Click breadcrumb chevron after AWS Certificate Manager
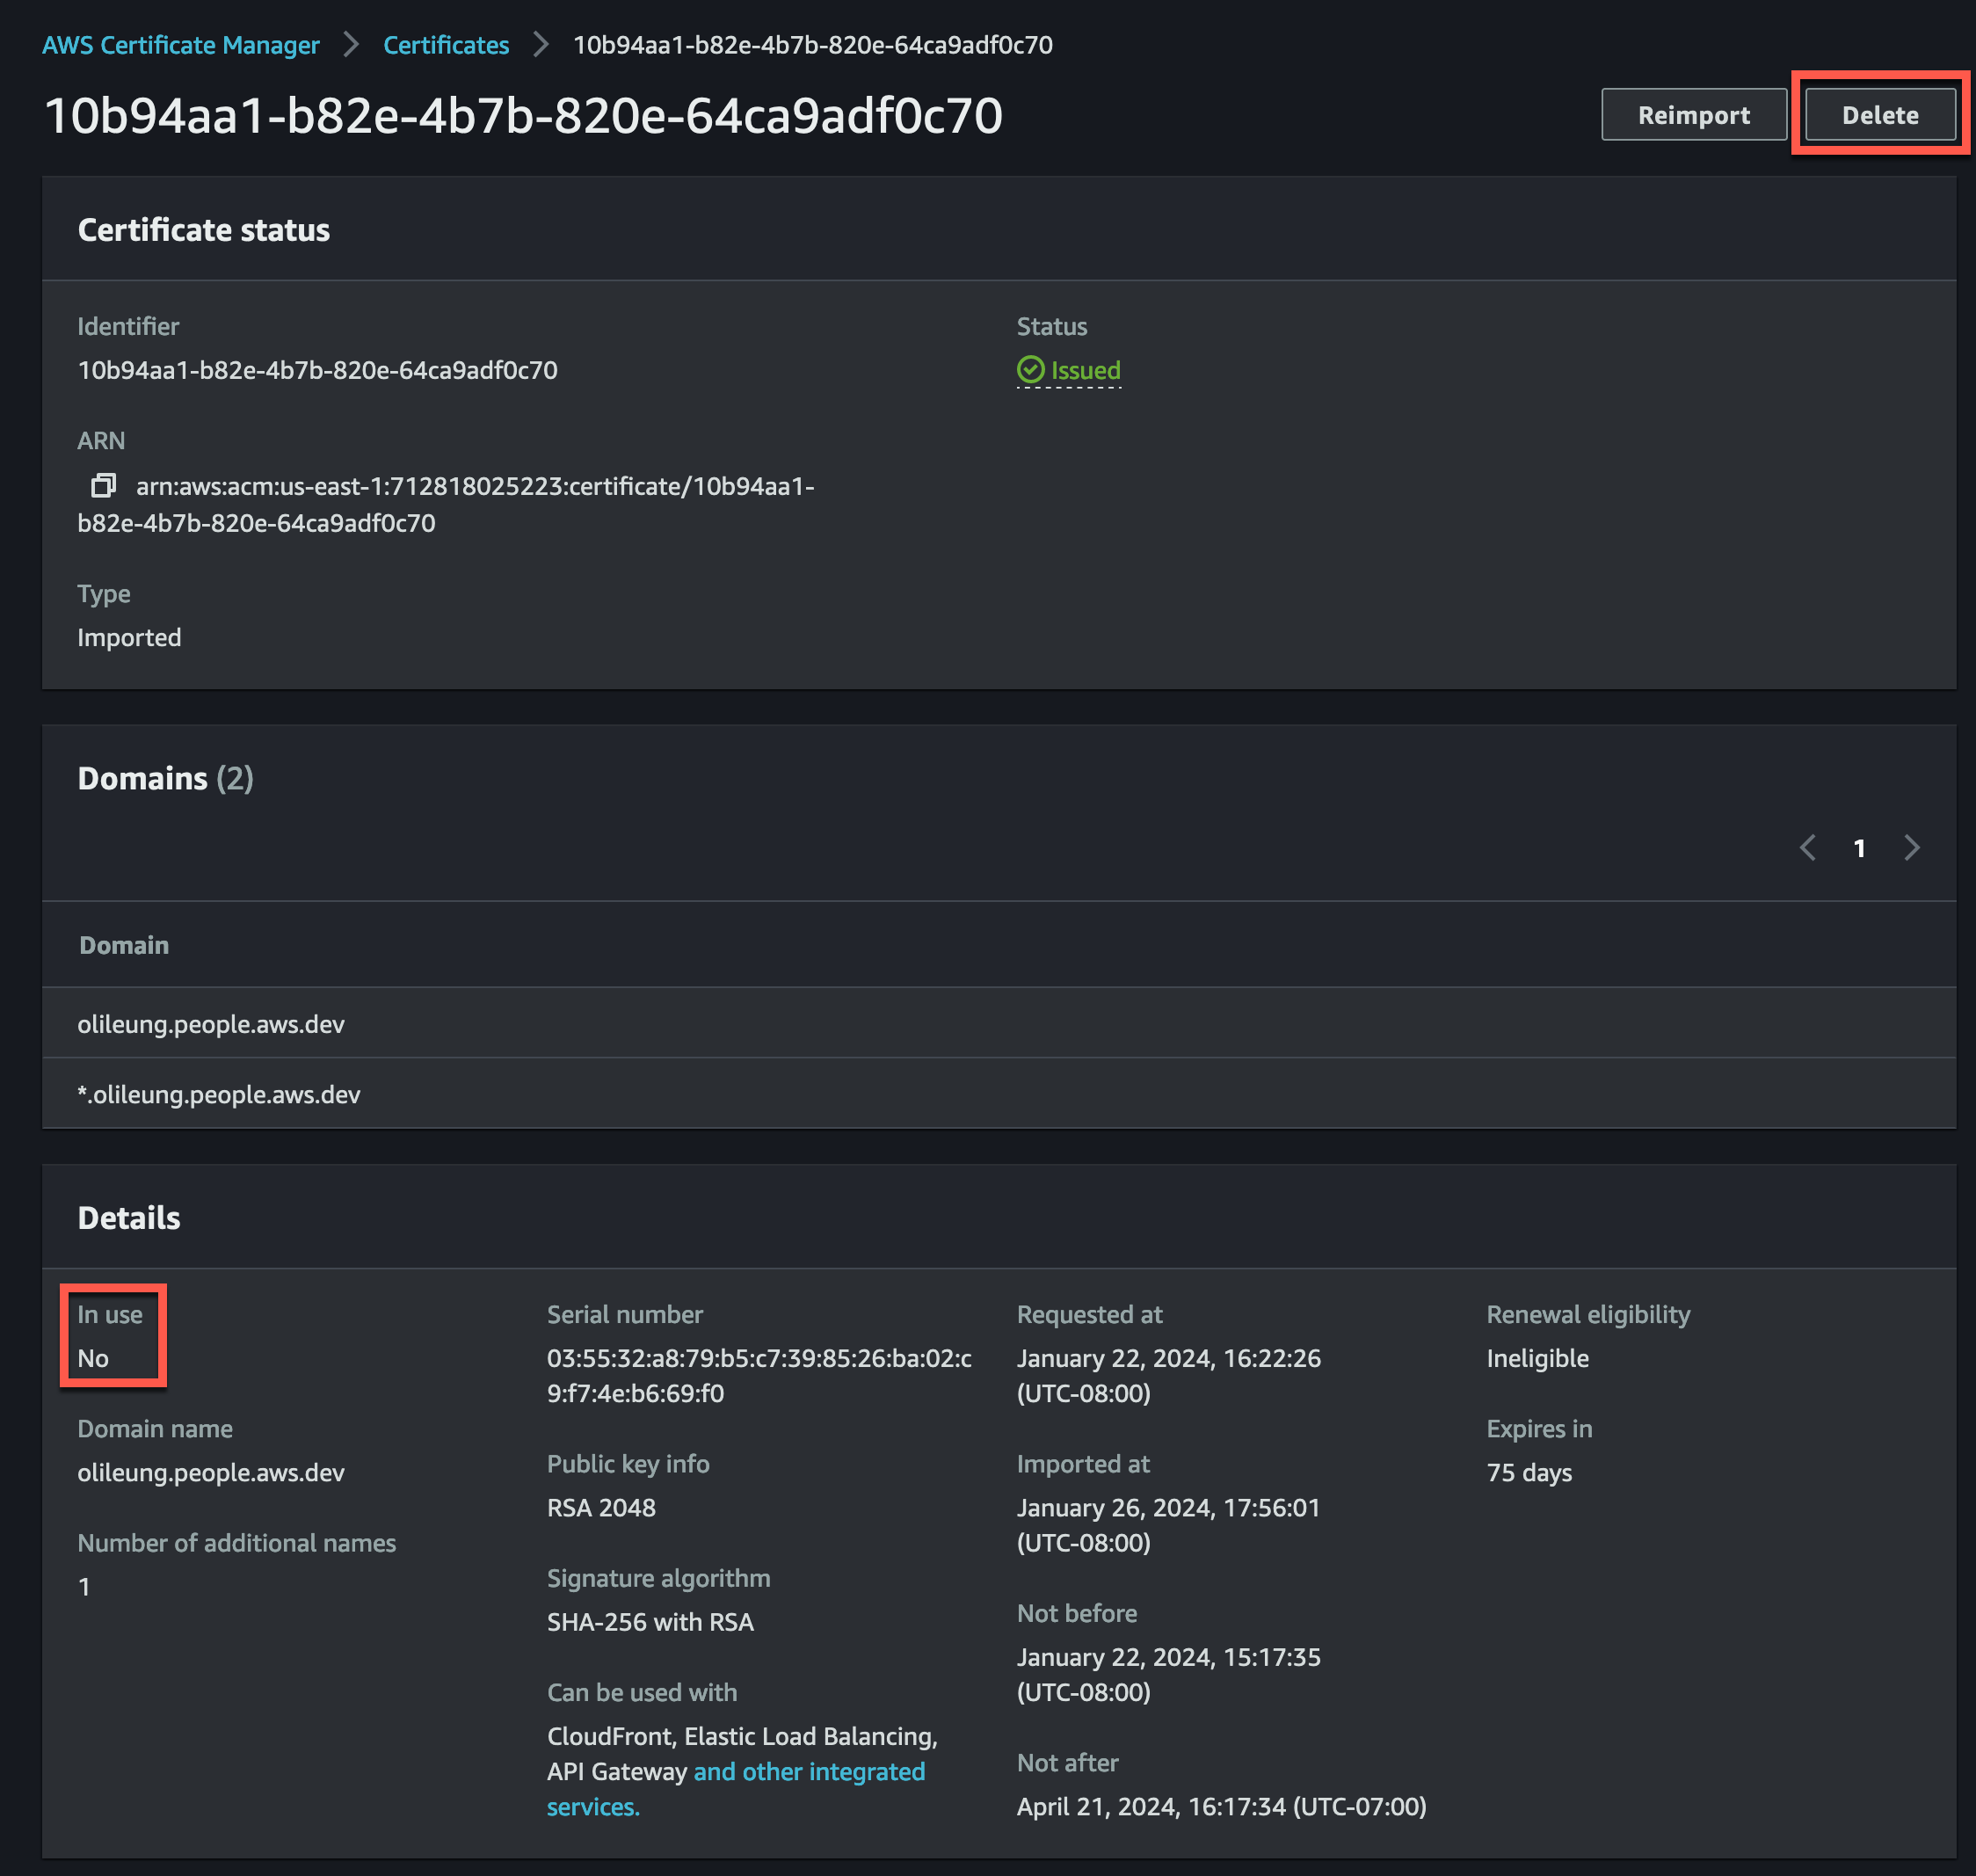Image resolution: width=1976 pixels, height=1876 pixels. pos(351,44)
